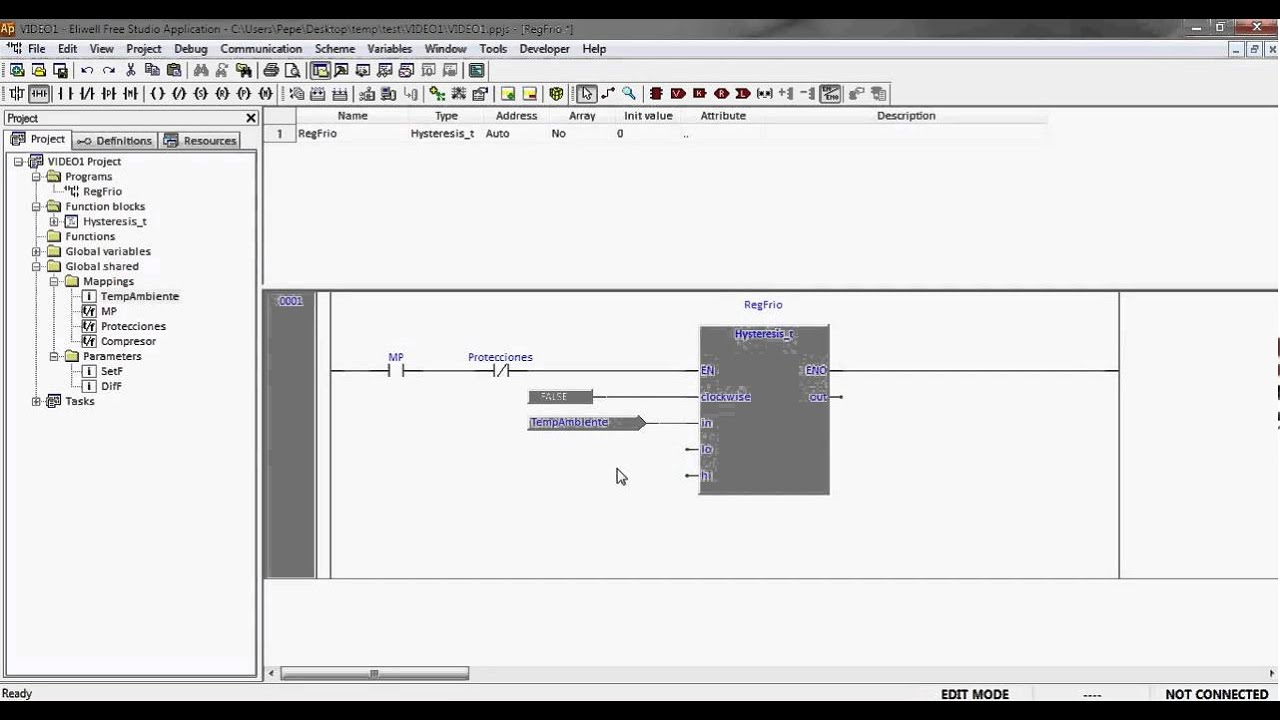The width and height of the screenshot is (1280, 720).
Task: Toggle the Project workspace panel icon
Action: 320,70
